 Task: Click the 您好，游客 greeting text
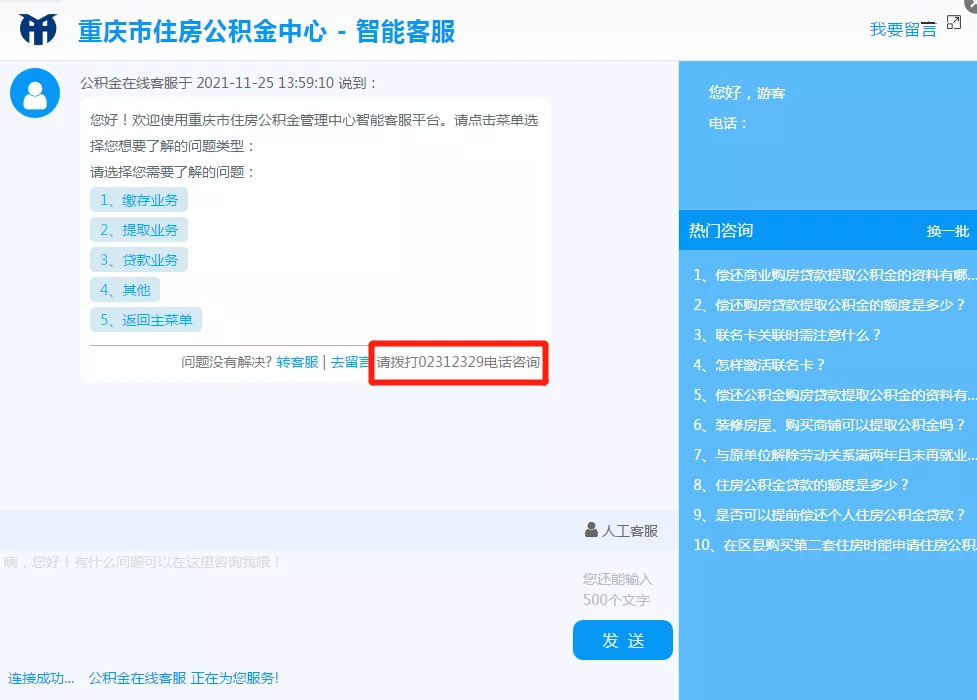(x=746, y=93)
